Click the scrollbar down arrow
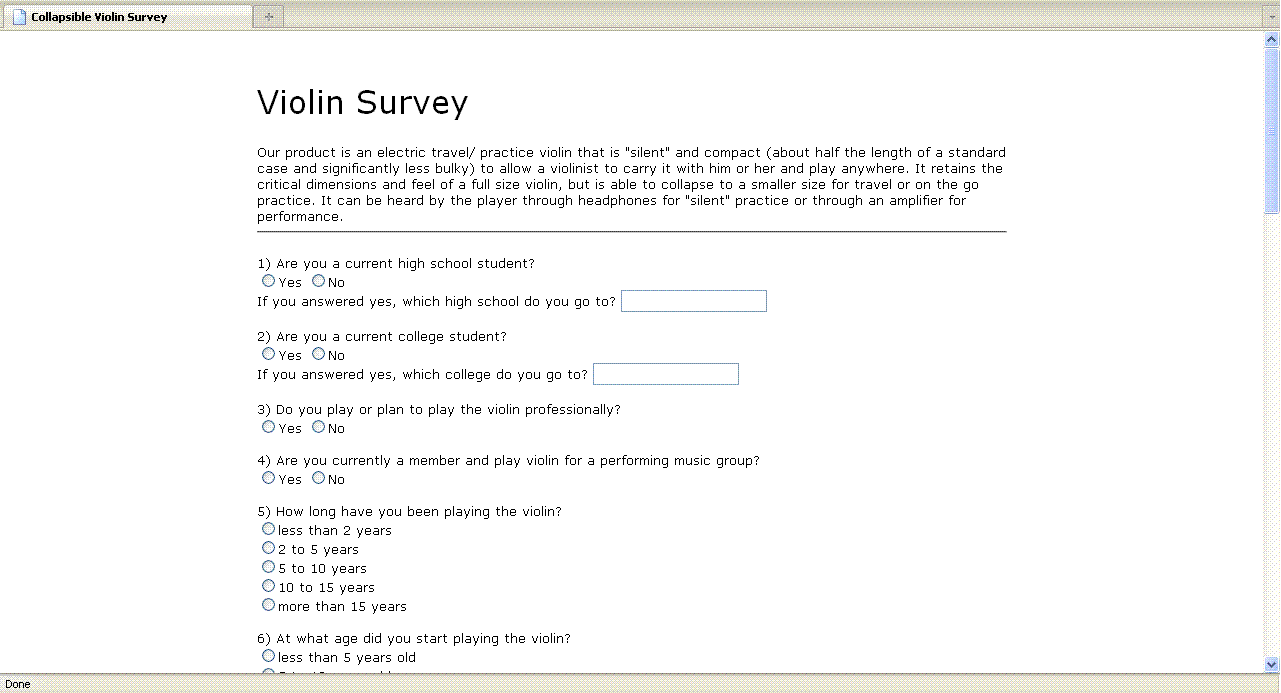 click(x=1271, y=664)
